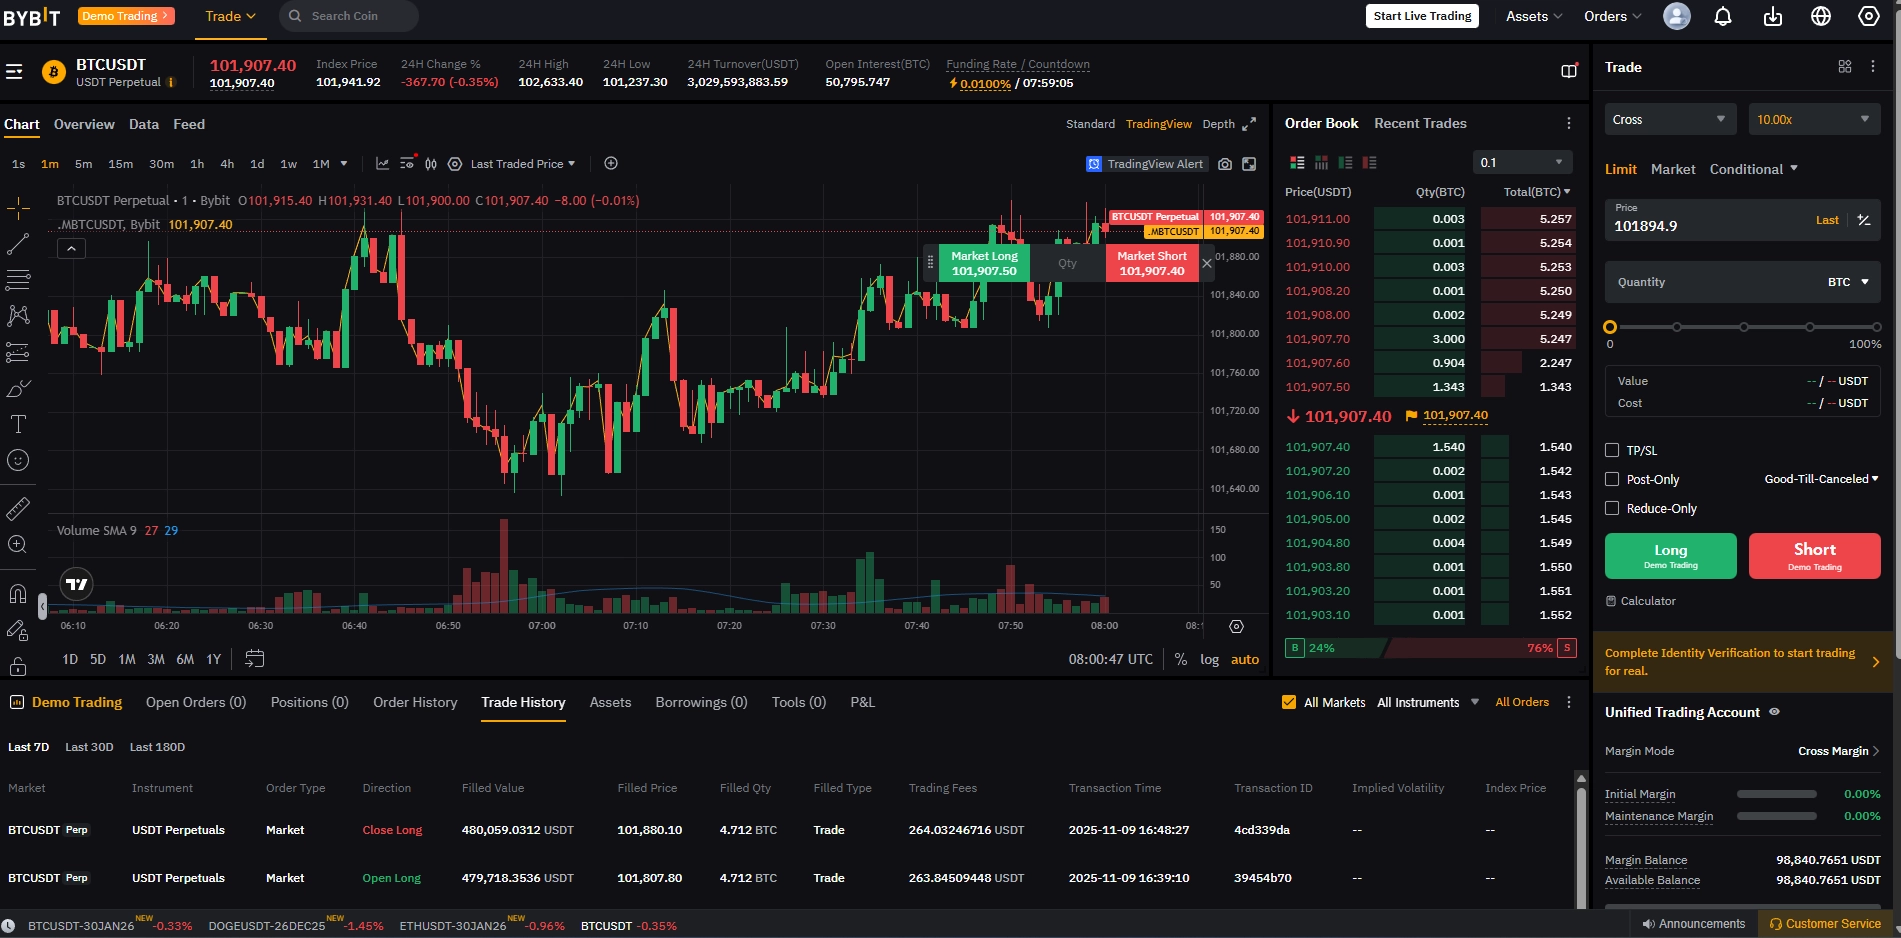Select the Depth chart view
This screenshot has width=1901, height=938.
(1218, 124)
